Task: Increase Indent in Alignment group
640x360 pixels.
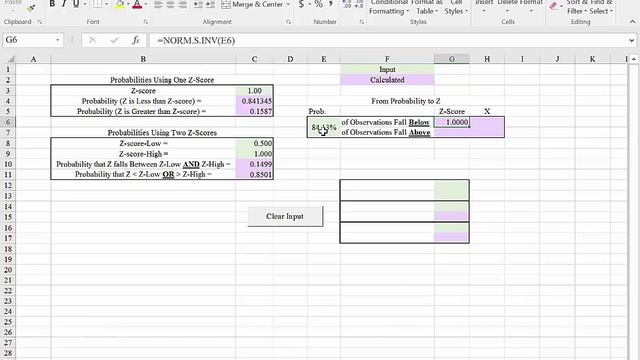Action: pos(210,4)
